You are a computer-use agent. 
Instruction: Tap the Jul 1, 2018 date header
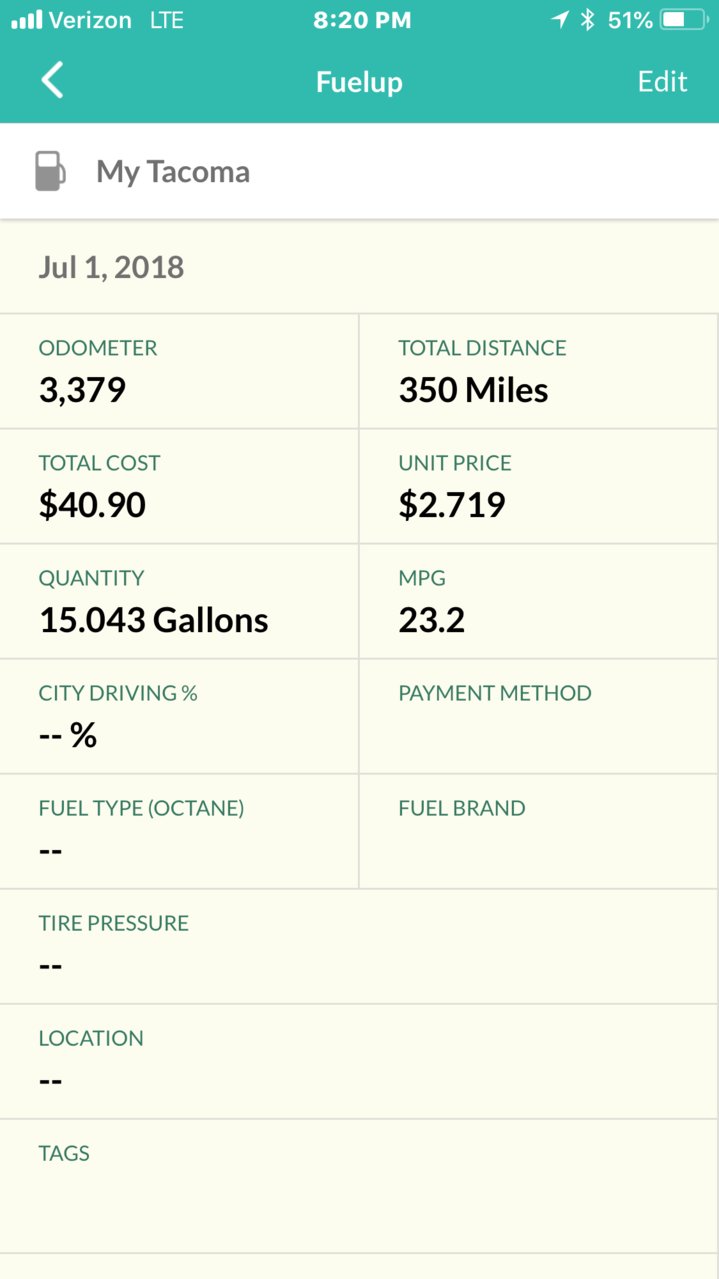point(111,267)
